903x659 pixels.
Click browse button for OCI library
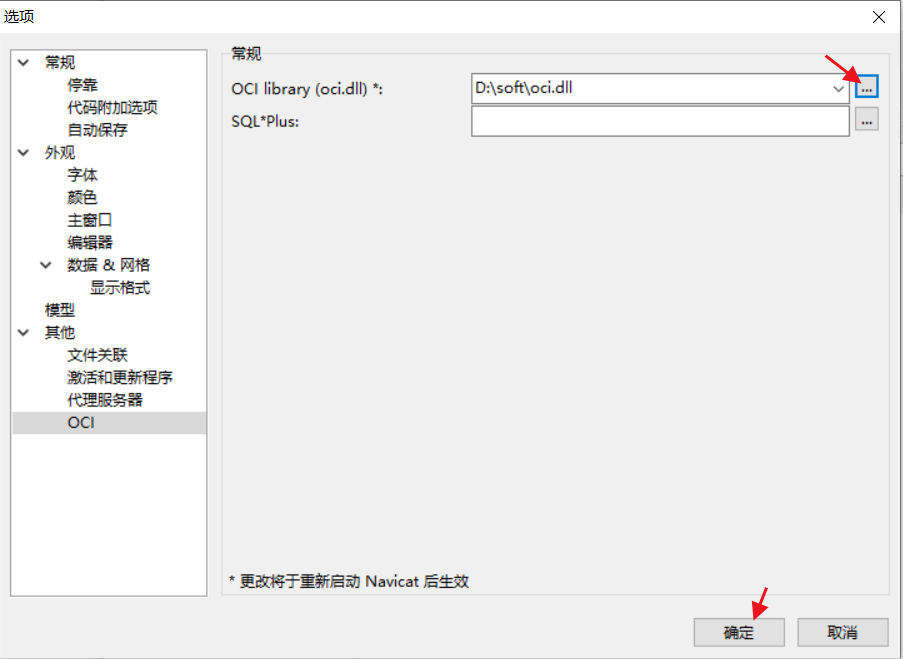(x=867, y=88)
